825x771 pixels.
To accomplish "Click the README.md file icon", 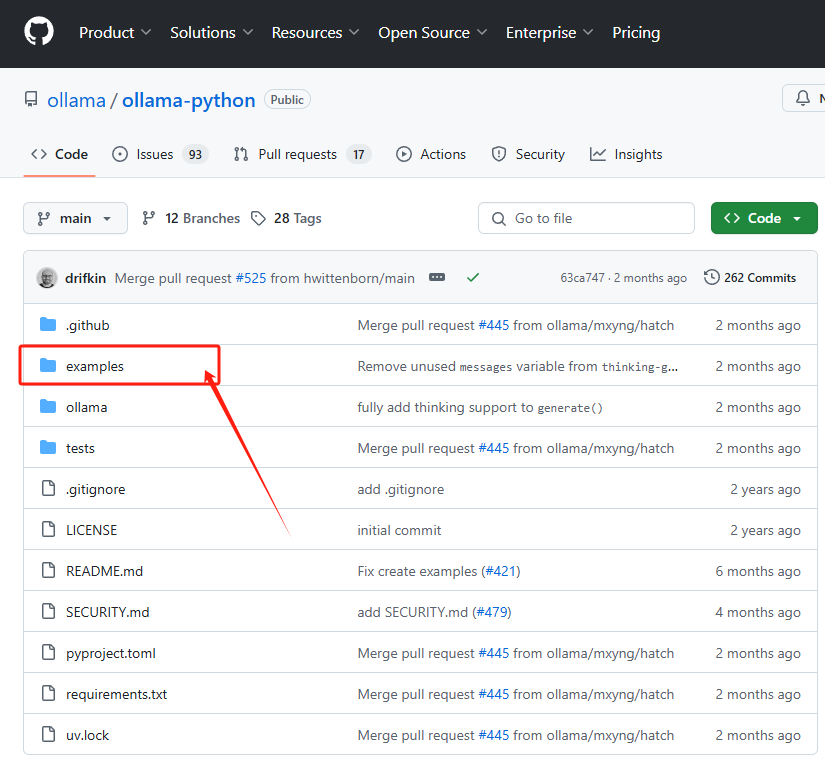I will coord(48,570).
